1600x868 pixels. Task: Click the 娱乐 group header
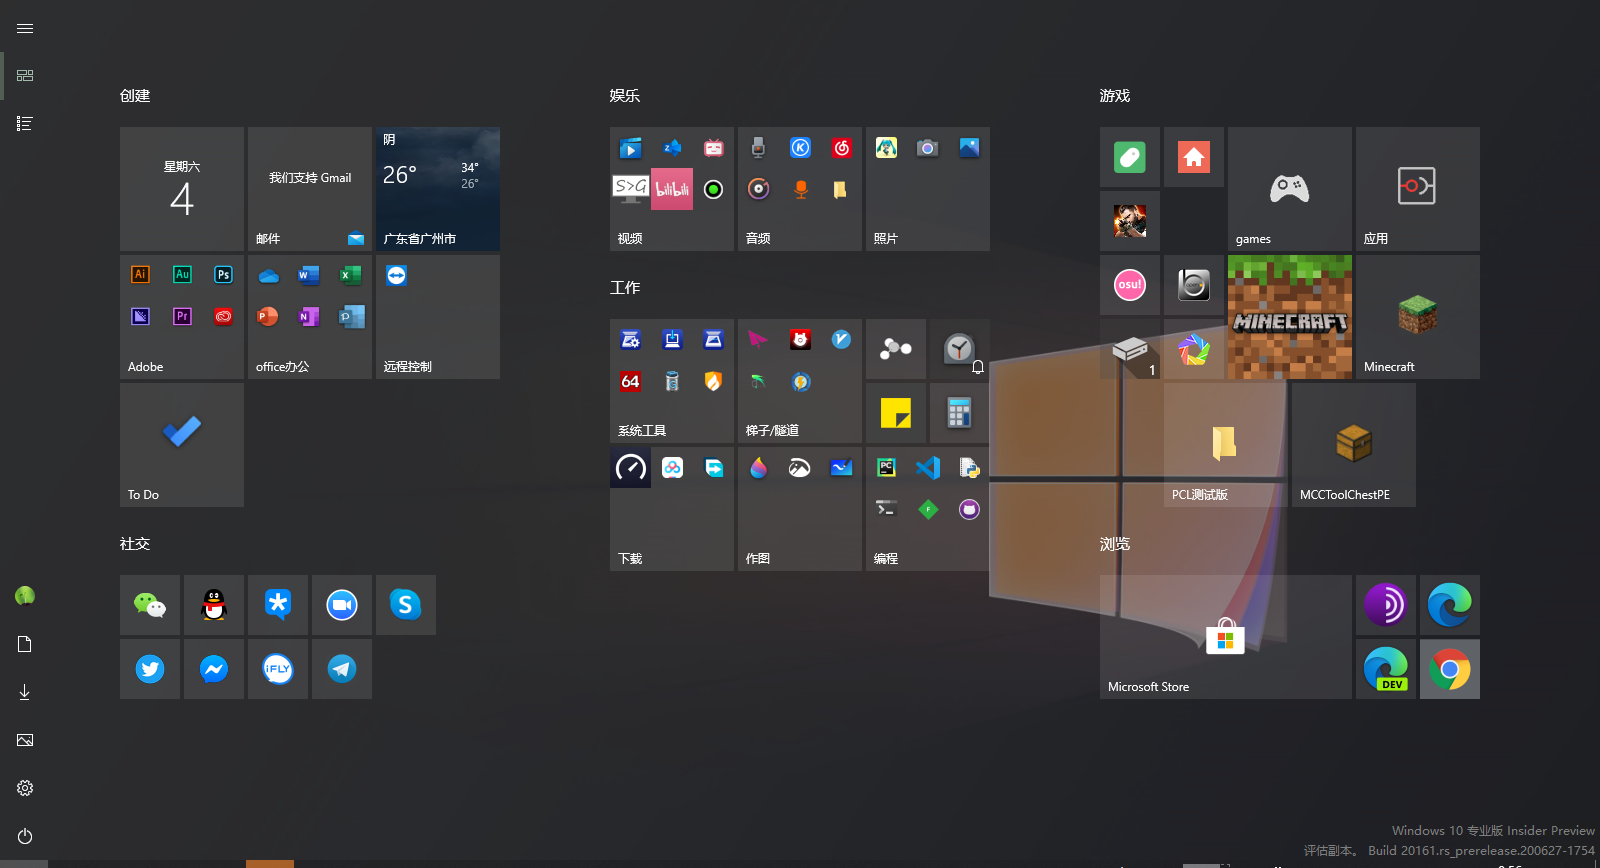[625, 96]
